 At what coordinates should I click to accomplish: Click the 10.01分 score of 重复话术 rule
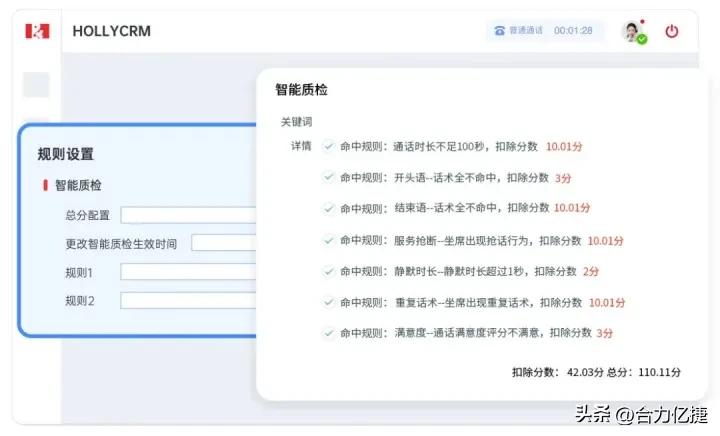[x=607, y=302]
